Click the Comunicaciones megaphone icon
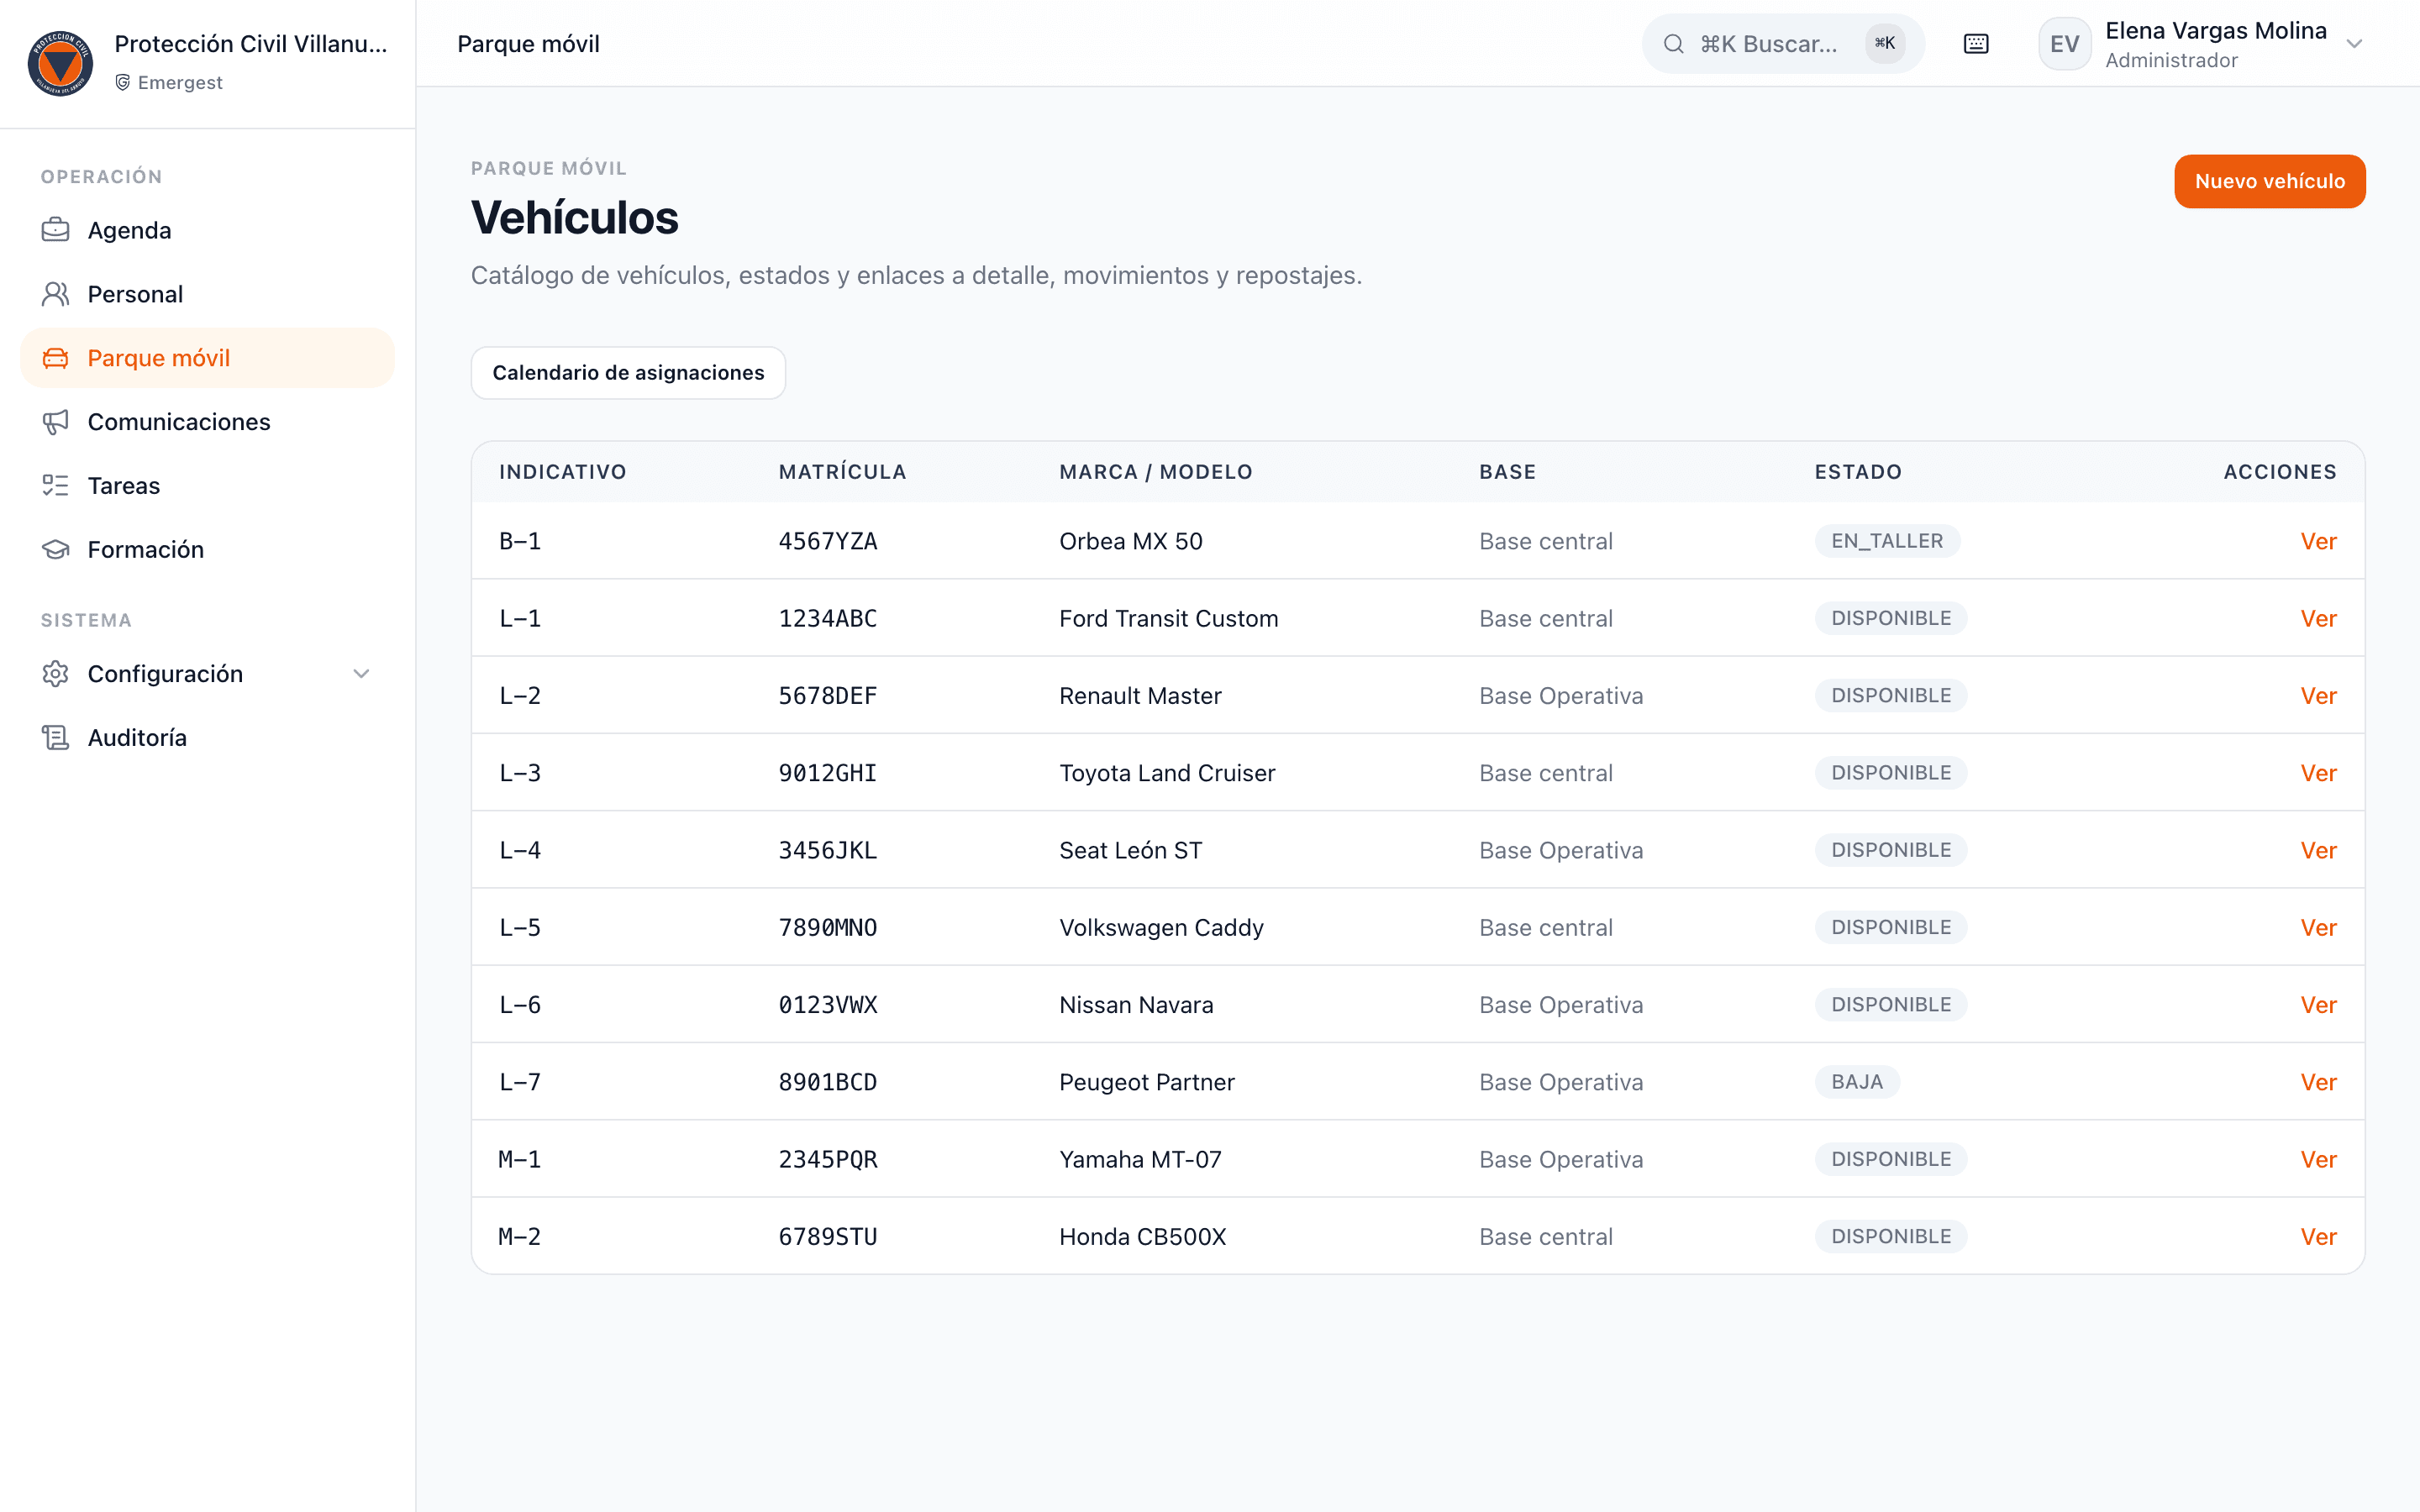Image resolution: width=2420 pixels, height=1512 pixels. (56, 422)
